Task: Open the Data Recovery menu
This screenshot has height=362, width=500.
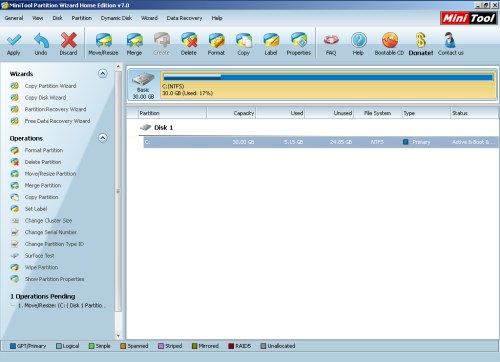Action: coord(184,18)
